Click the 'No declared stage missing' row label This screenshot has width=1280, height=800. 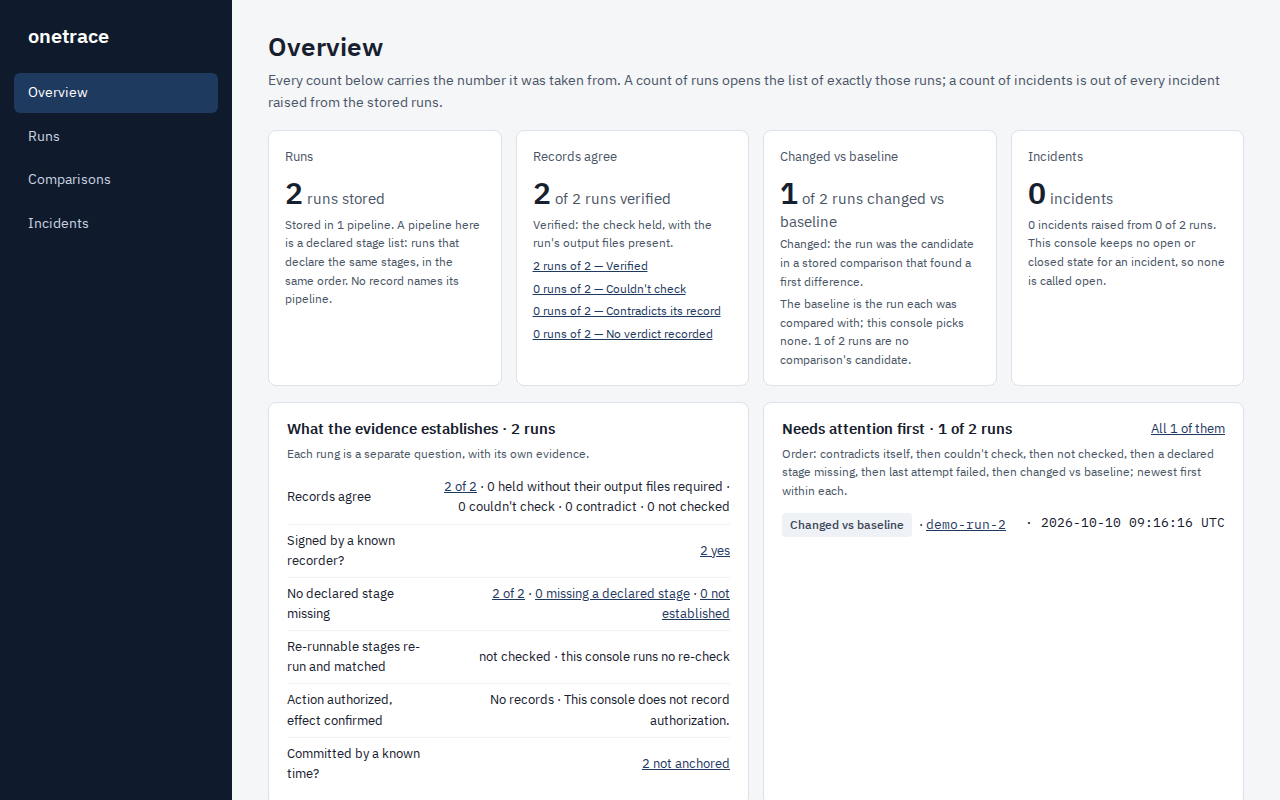[x=341, y=604]
